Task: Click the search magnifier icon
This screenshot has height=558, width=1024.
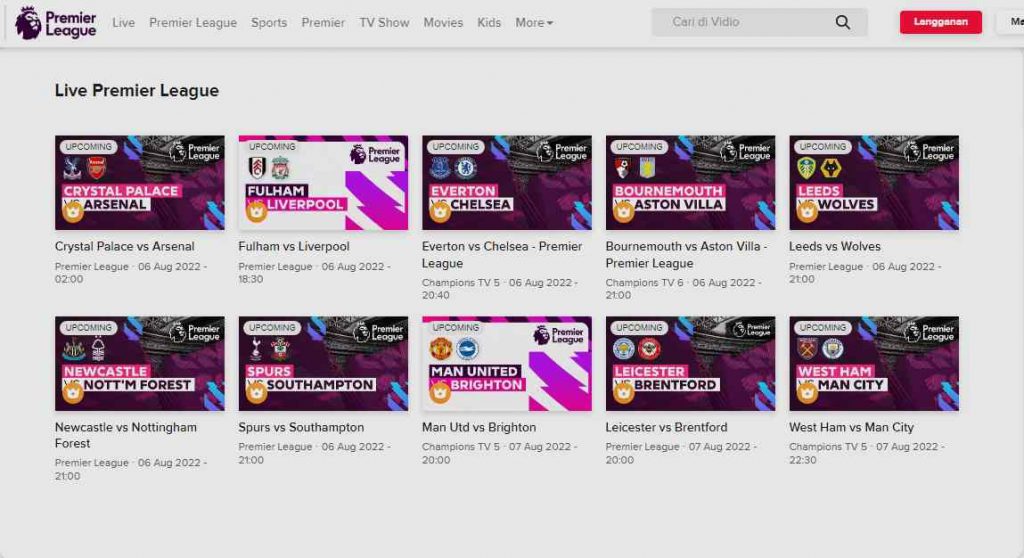Action: click(842, 22)
